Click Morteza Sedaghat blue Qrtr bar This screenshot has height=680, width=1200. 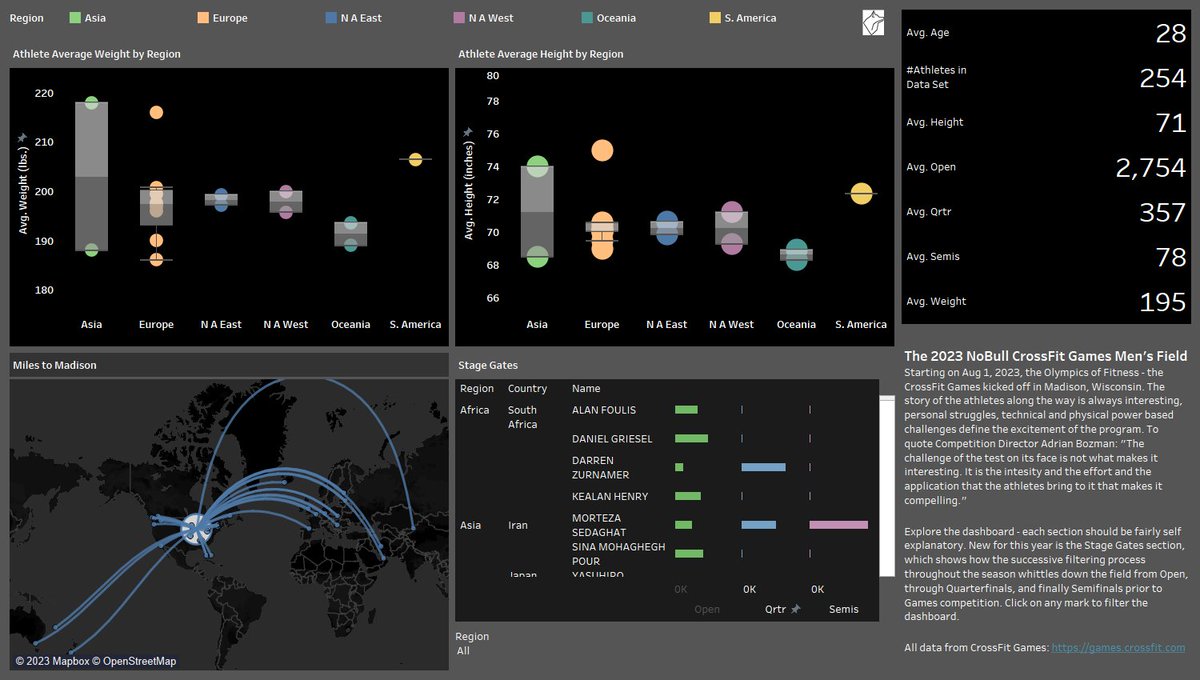pyautogui.click(x=758, y=525)
